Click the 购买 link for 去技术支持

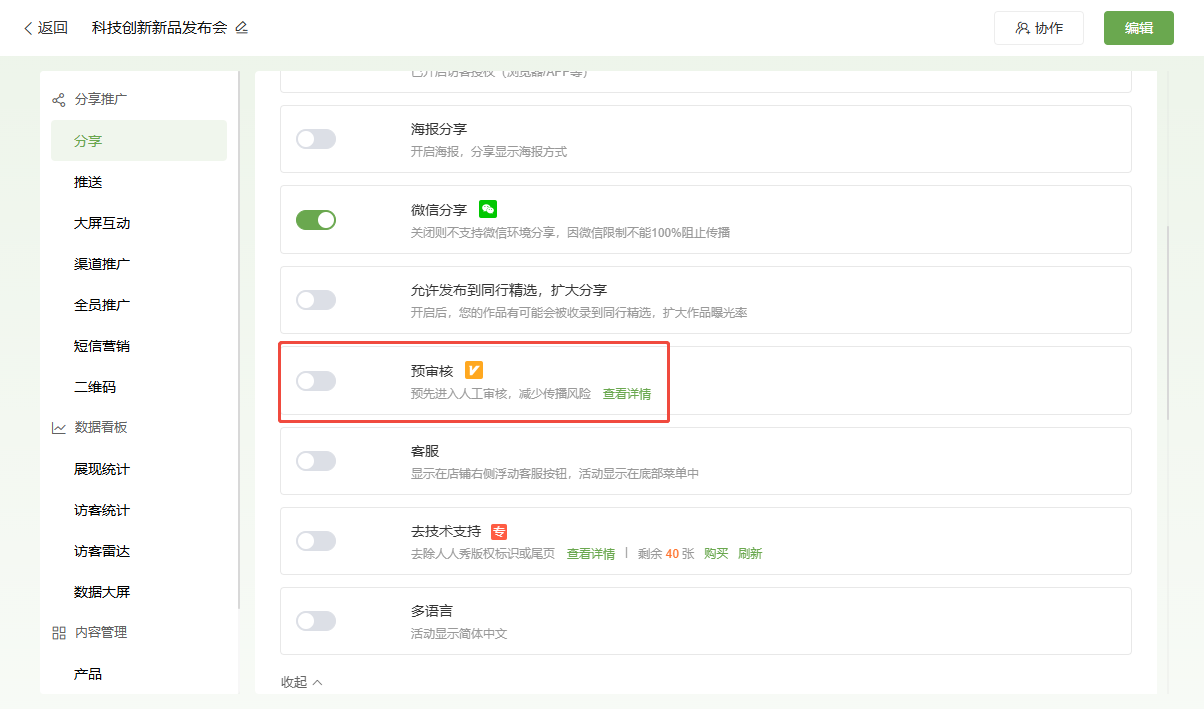(716, 554)
